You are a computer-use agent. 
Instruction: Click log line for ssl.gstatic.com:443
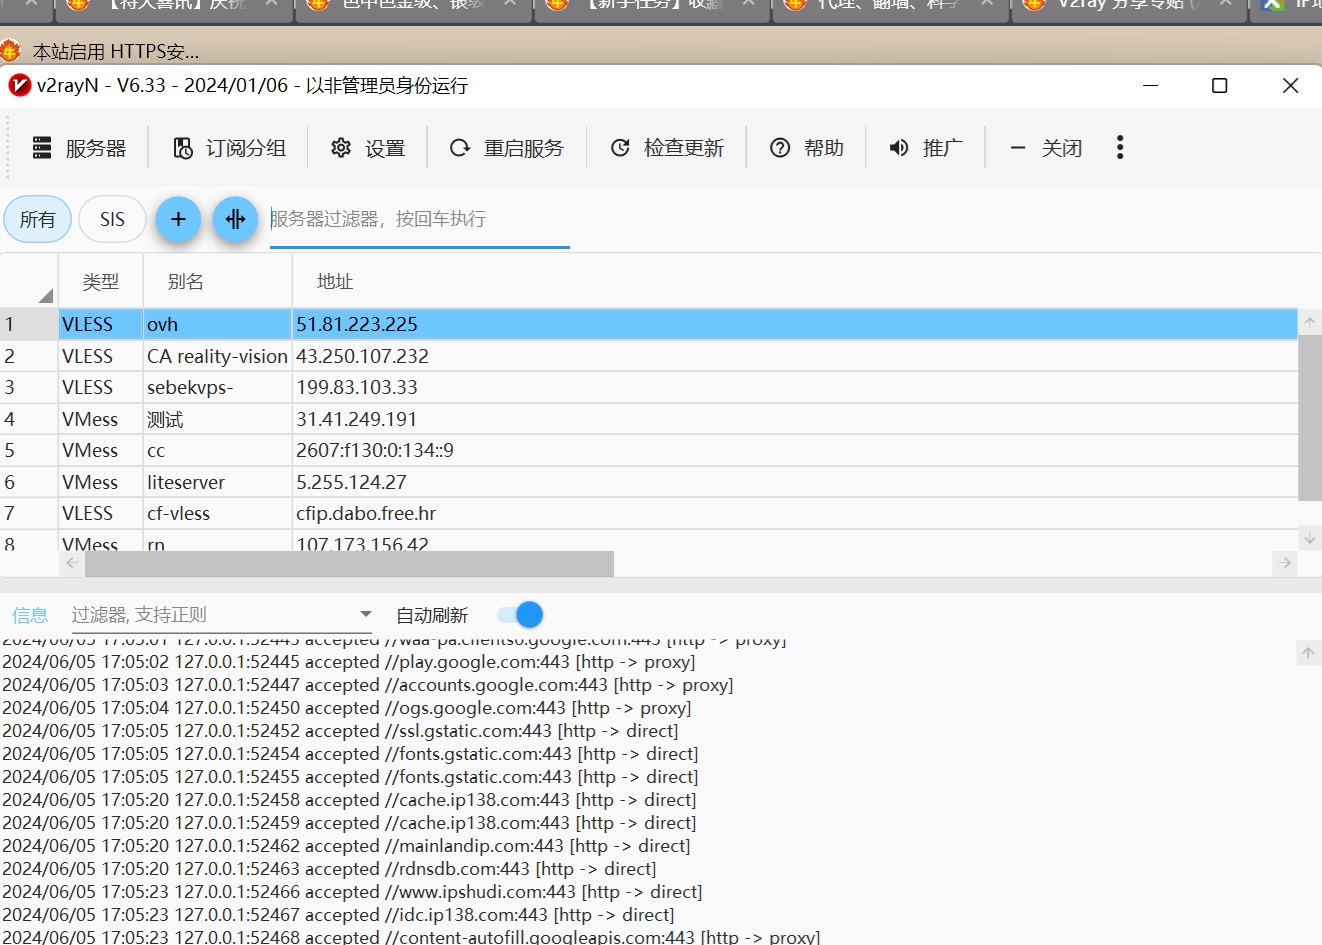[x=340, y=731]
